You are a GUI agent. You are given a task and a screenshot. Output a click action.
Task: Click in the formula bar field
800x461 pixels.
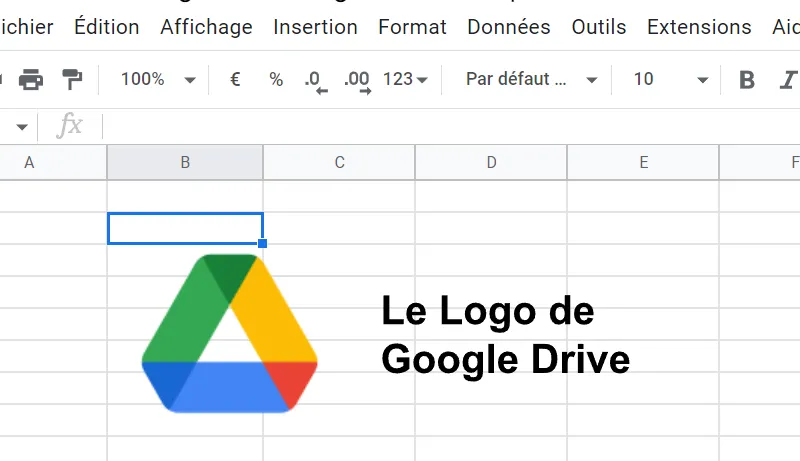[451, 126]
